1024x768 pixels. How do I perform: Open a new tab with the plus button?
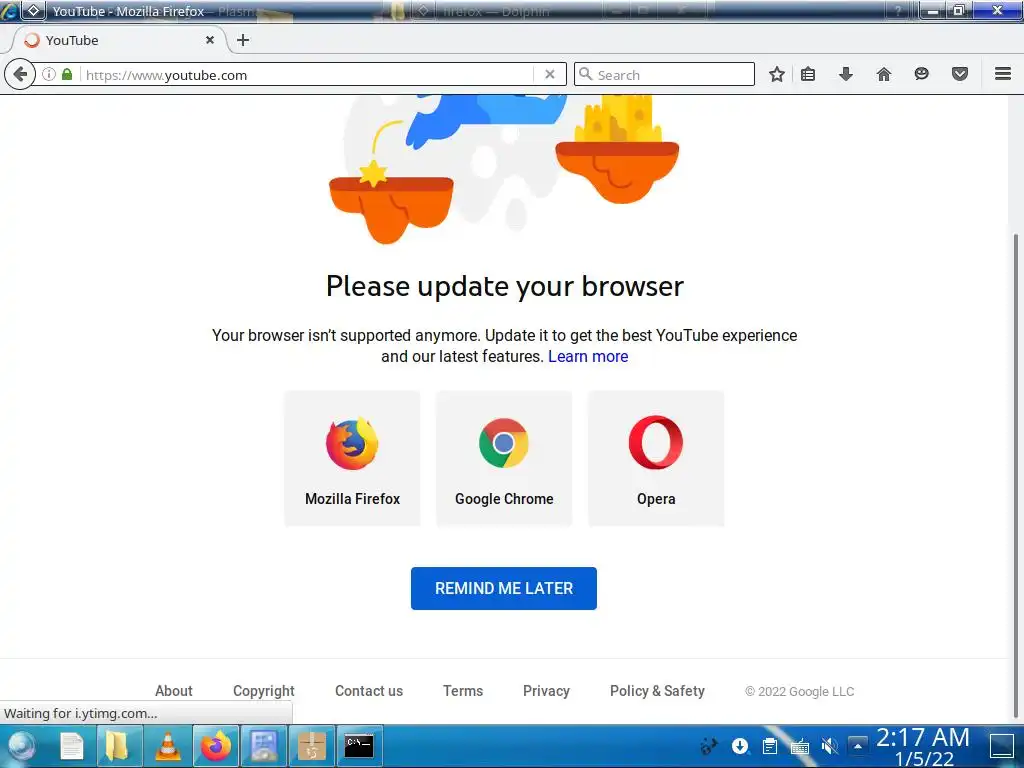[x=243, y=40]
